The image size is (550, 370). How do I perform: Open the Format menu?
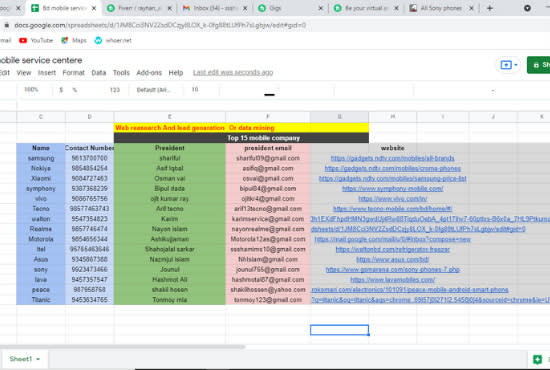(74, 73)
